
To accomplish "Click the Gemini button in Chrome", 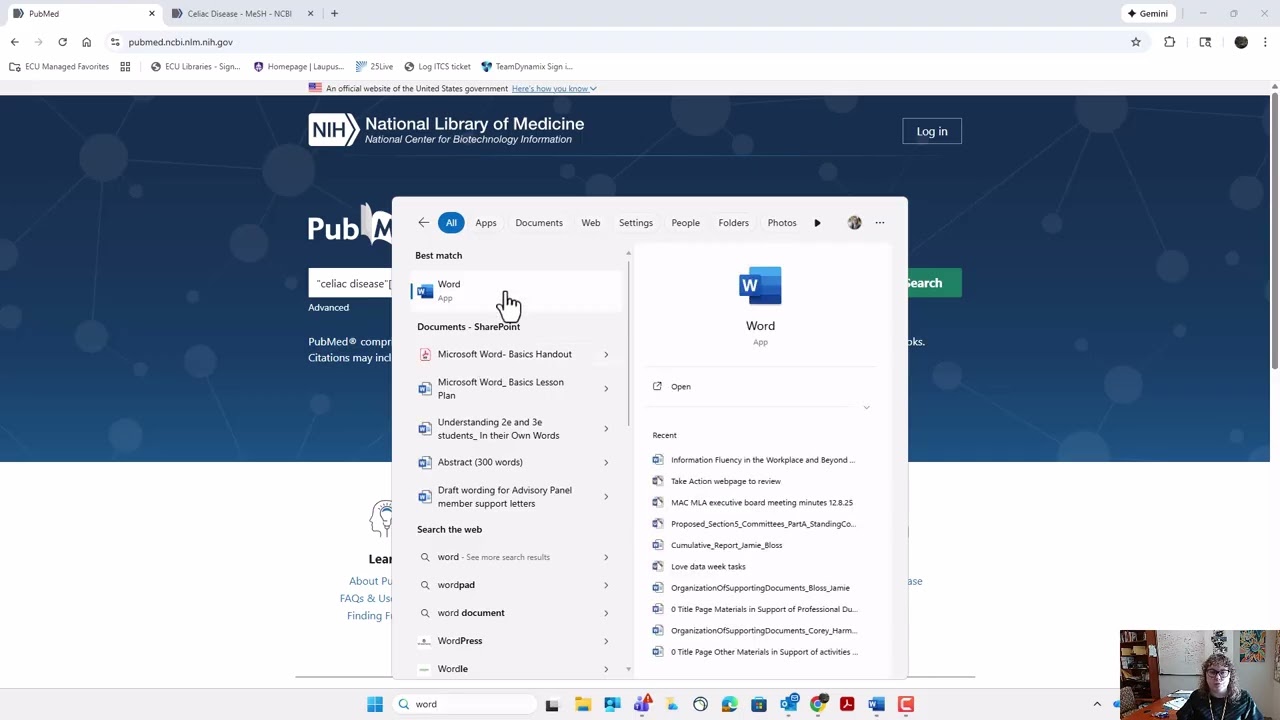I will pyautogui.click(x=1148, y=14).
